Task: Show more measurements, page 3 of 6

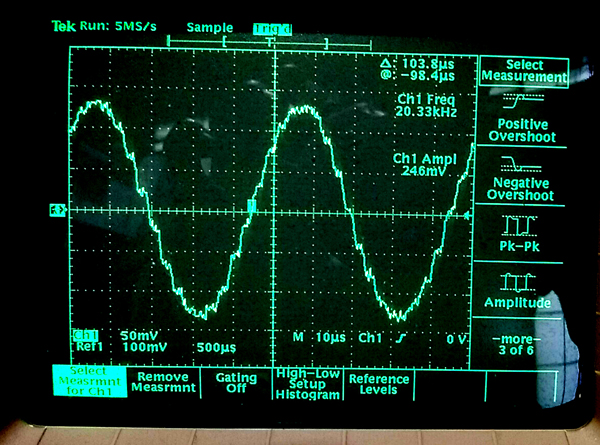Action: (x=516, y=345)
